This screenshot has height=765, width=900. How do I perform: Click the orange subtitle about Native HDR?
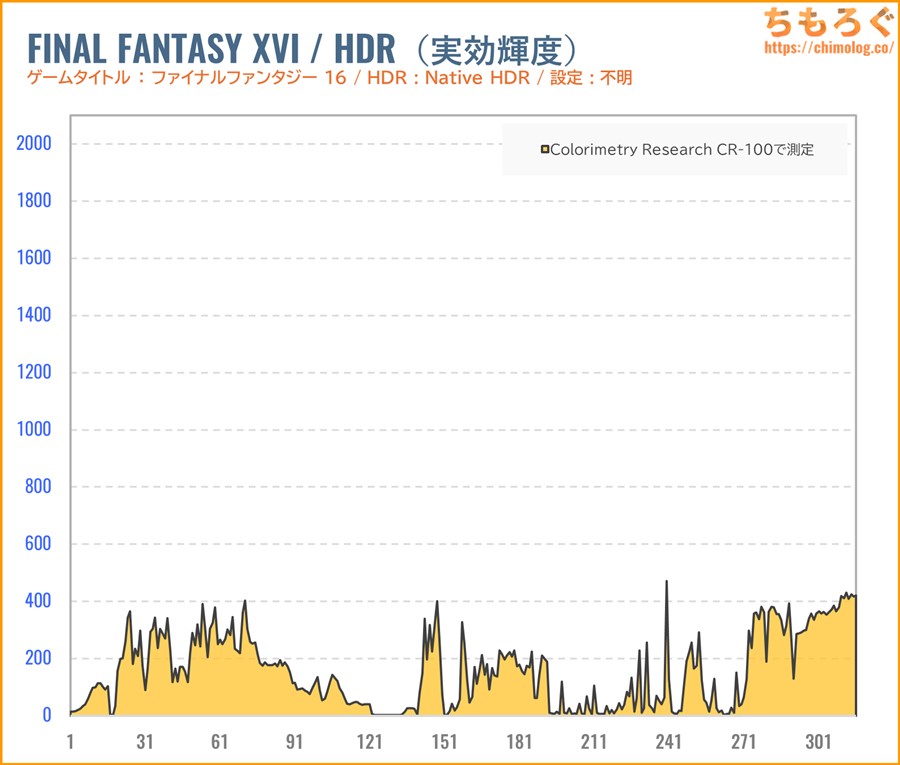tap(329, 77)
